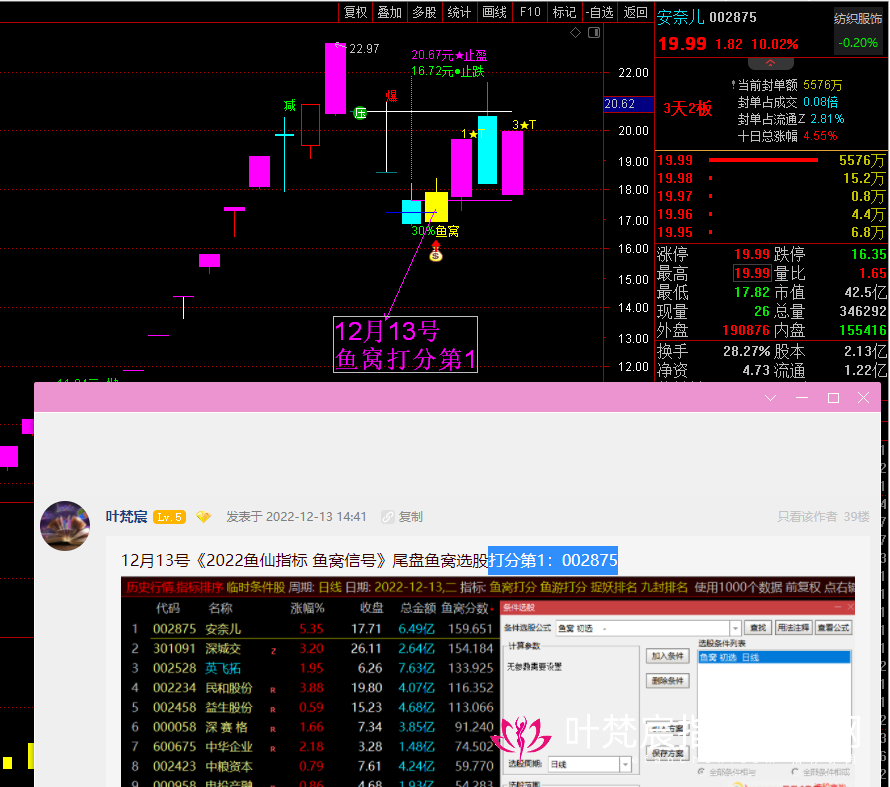Click the 保存方案 button in the dialog
This screenshot has width=890, height=787.
click(x=668, y=754)
